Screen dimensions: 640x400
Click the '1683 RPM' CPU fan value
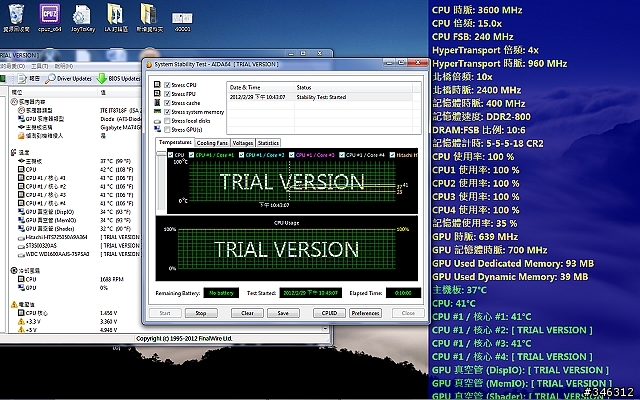pos(111,280)
